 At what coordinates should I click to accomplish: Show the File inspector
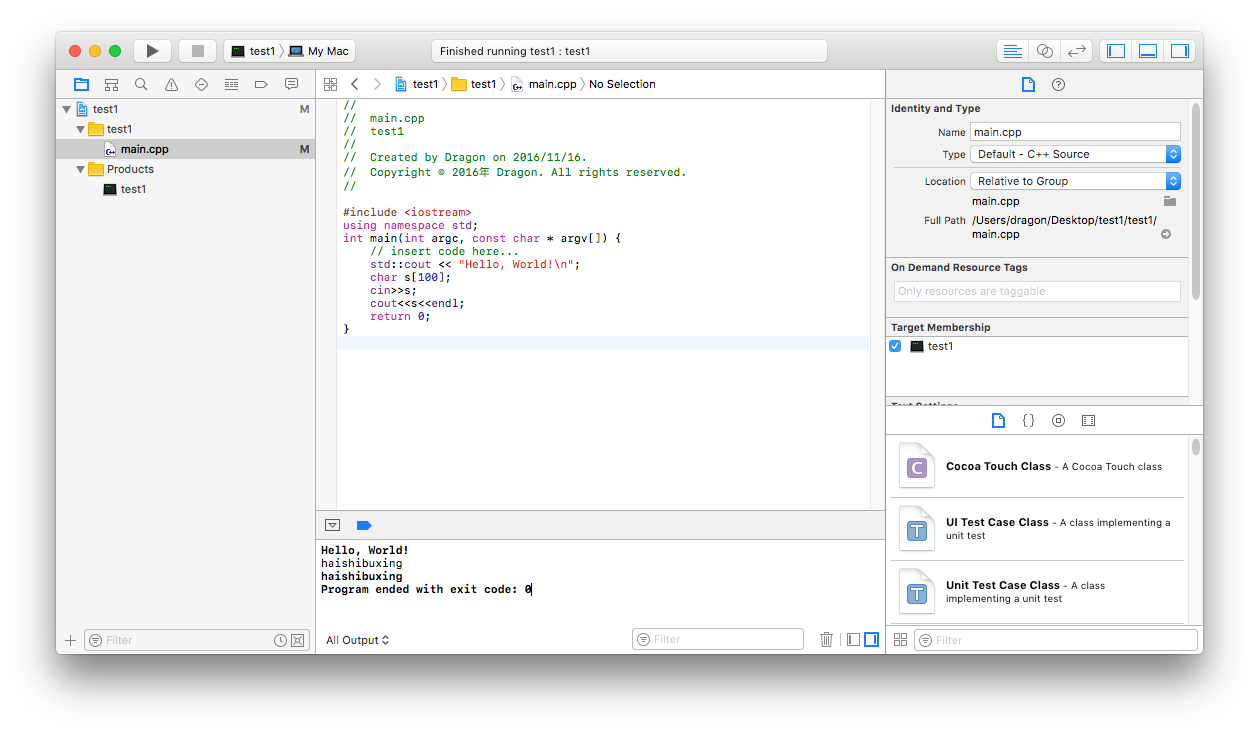tap(1028, 84)
